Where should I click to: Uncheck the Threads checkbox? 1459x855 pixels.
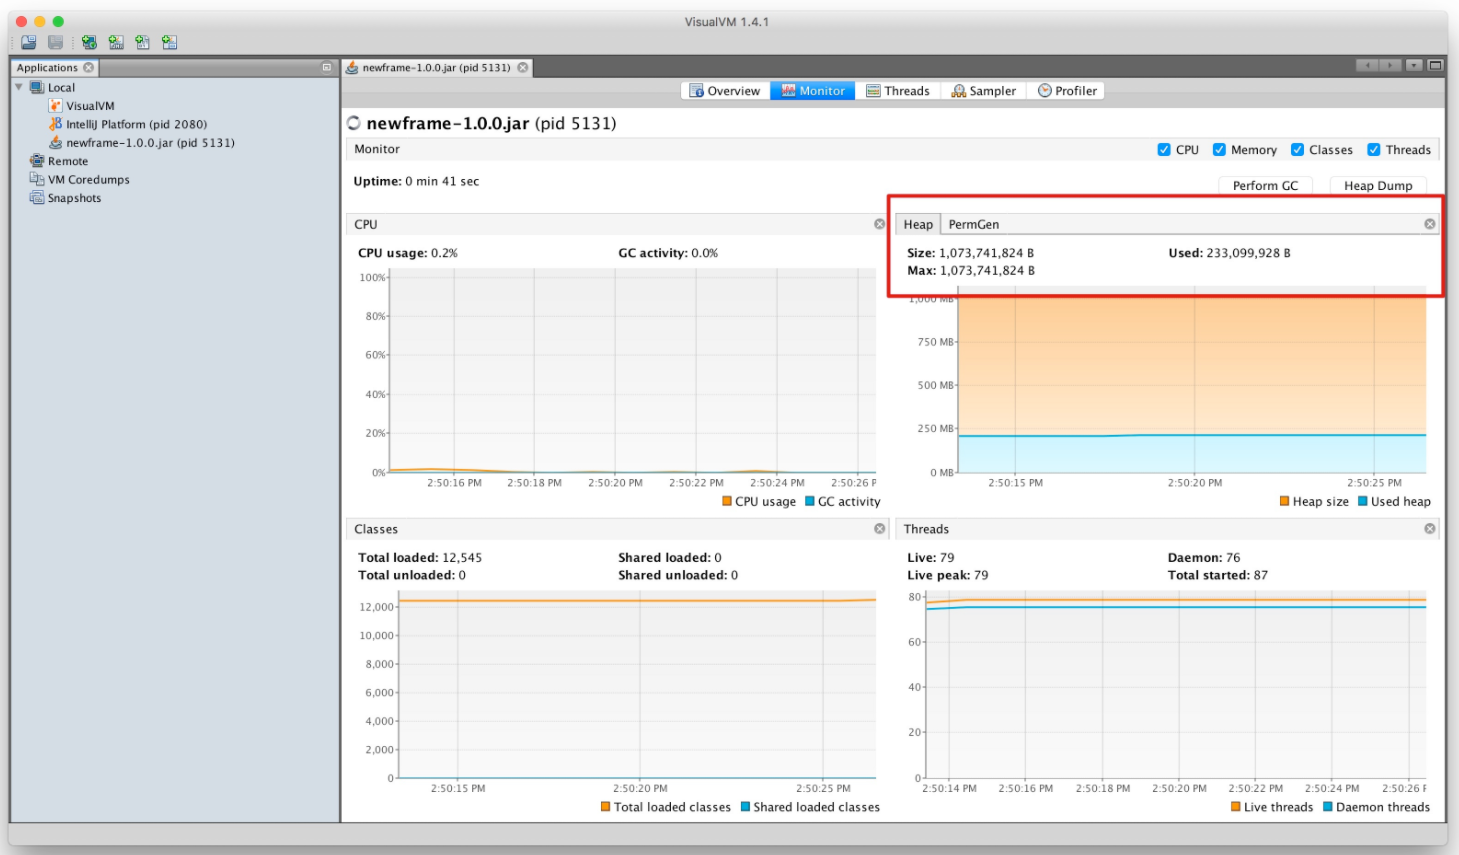point(1374,150)
